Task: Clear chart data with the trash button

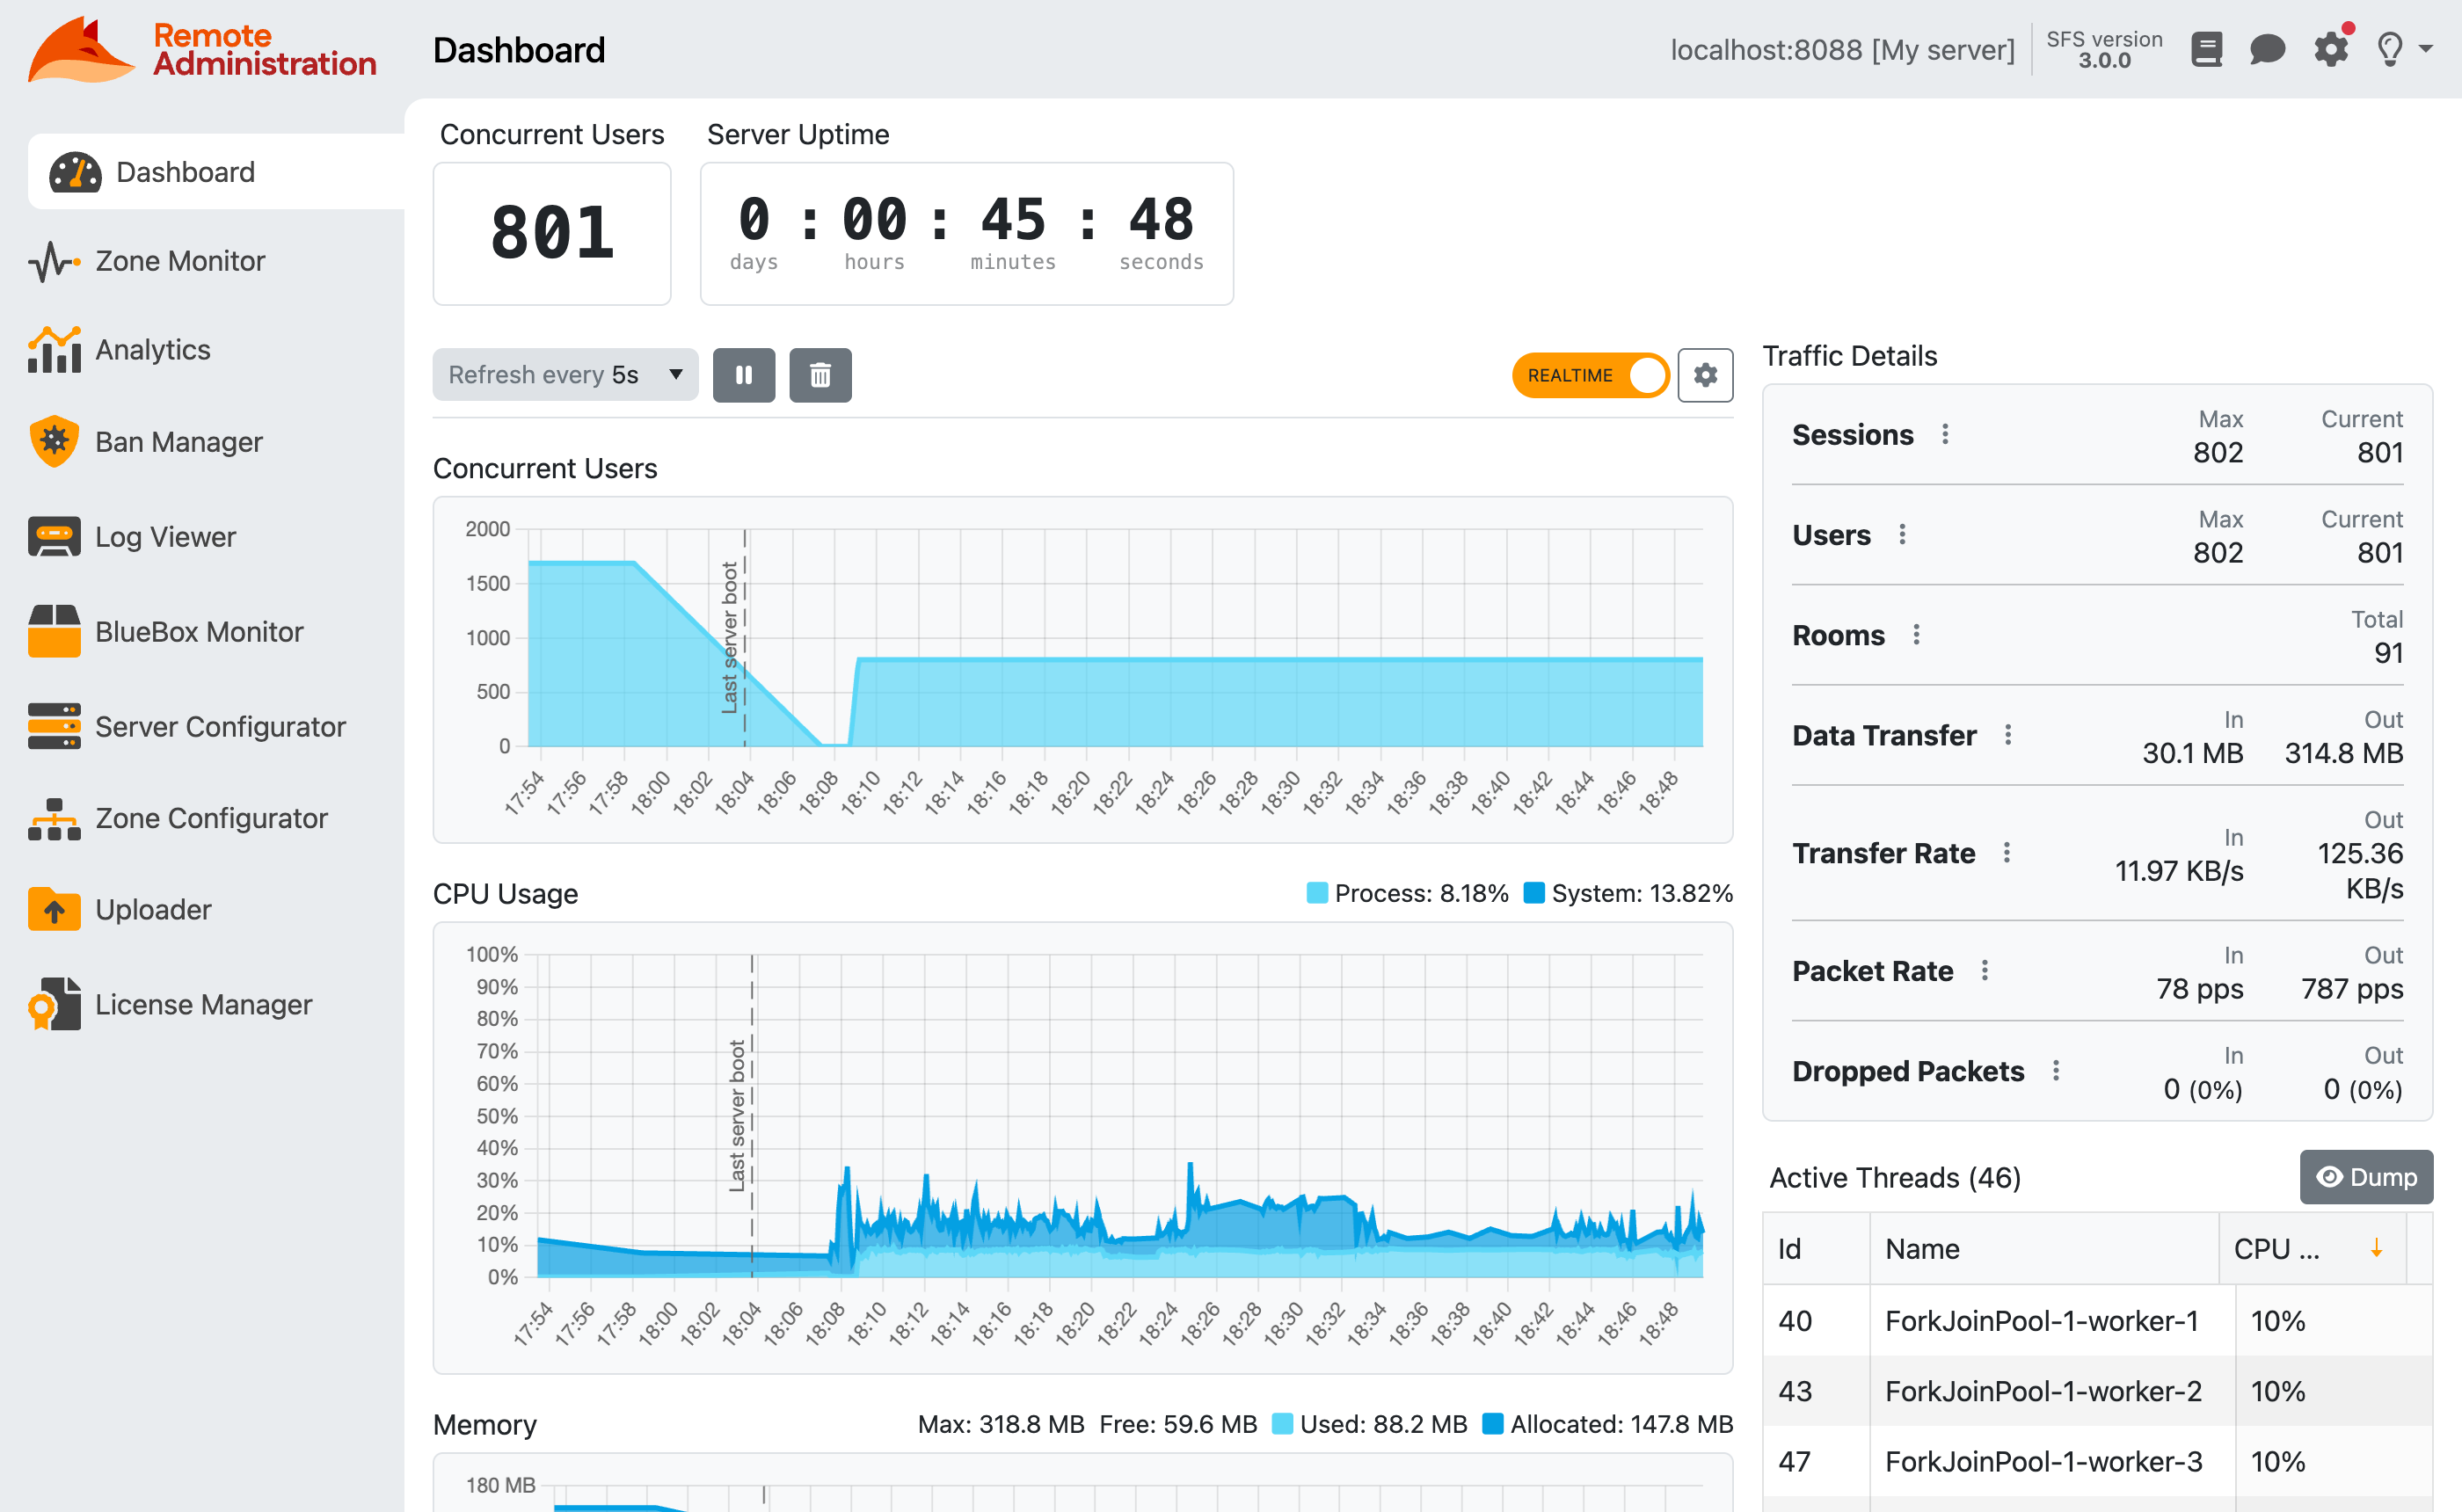Action: click(x=820, y=375)
